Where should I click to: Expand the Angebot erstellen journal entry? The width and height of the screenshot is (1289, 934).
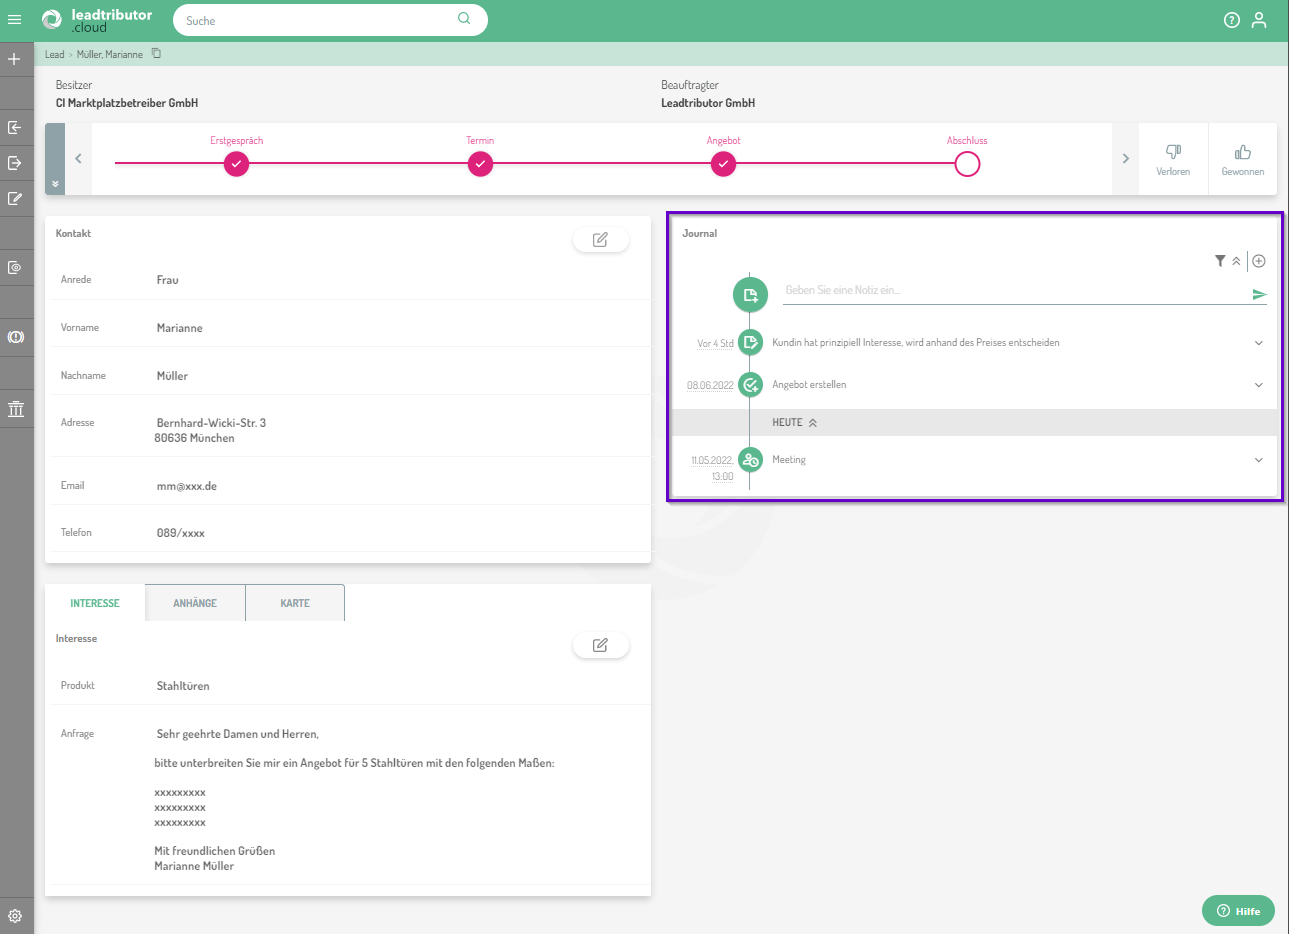[x=1258, y=385]
